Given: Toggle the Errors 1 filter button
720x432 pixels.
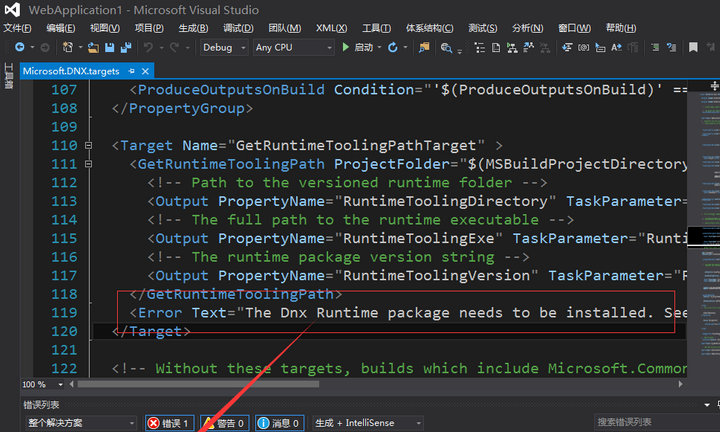Looking at the screenshot, I should click(x=169, y=423).
